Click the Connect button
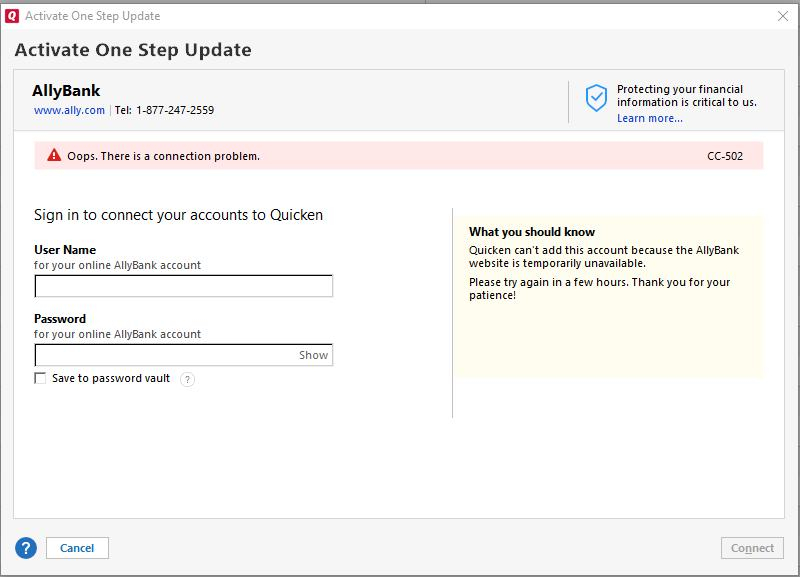 coord(752,548)
